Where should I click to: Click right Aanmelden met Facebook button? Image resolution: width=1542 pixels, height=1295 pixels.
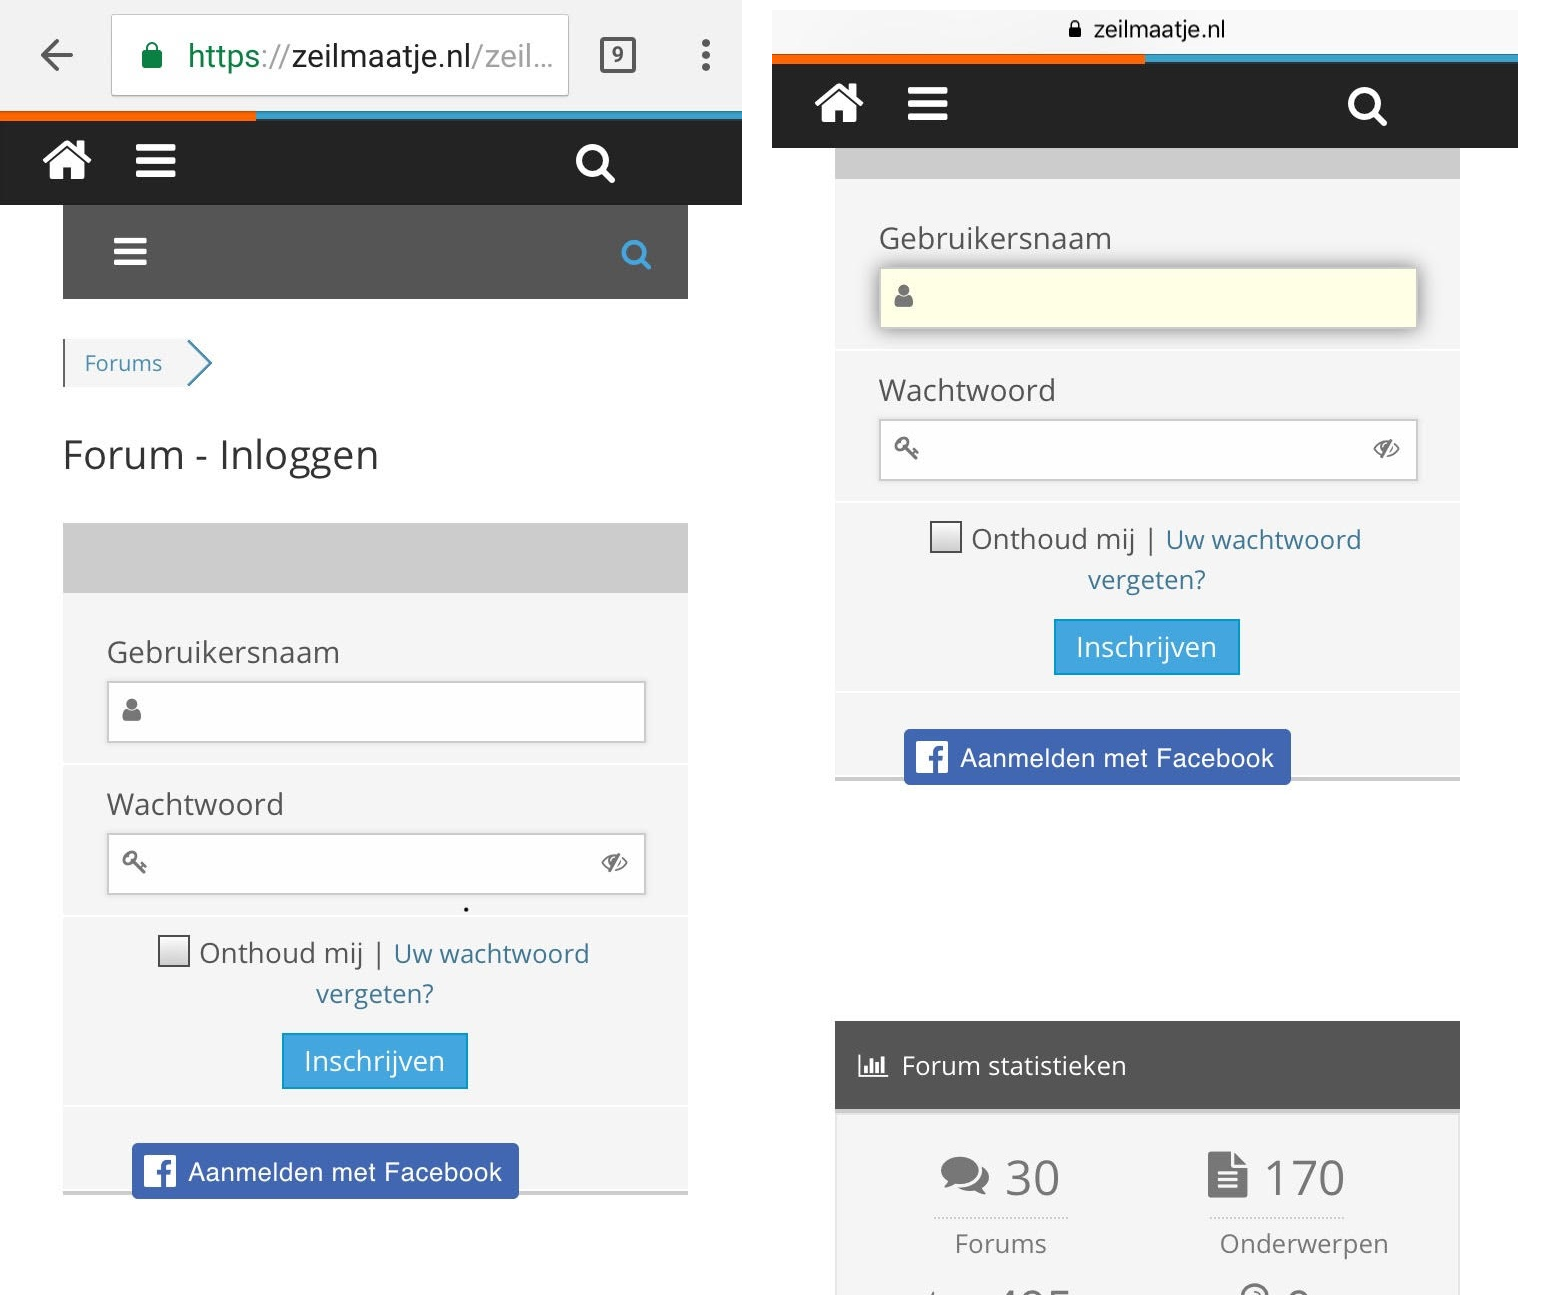(1097, 757)
